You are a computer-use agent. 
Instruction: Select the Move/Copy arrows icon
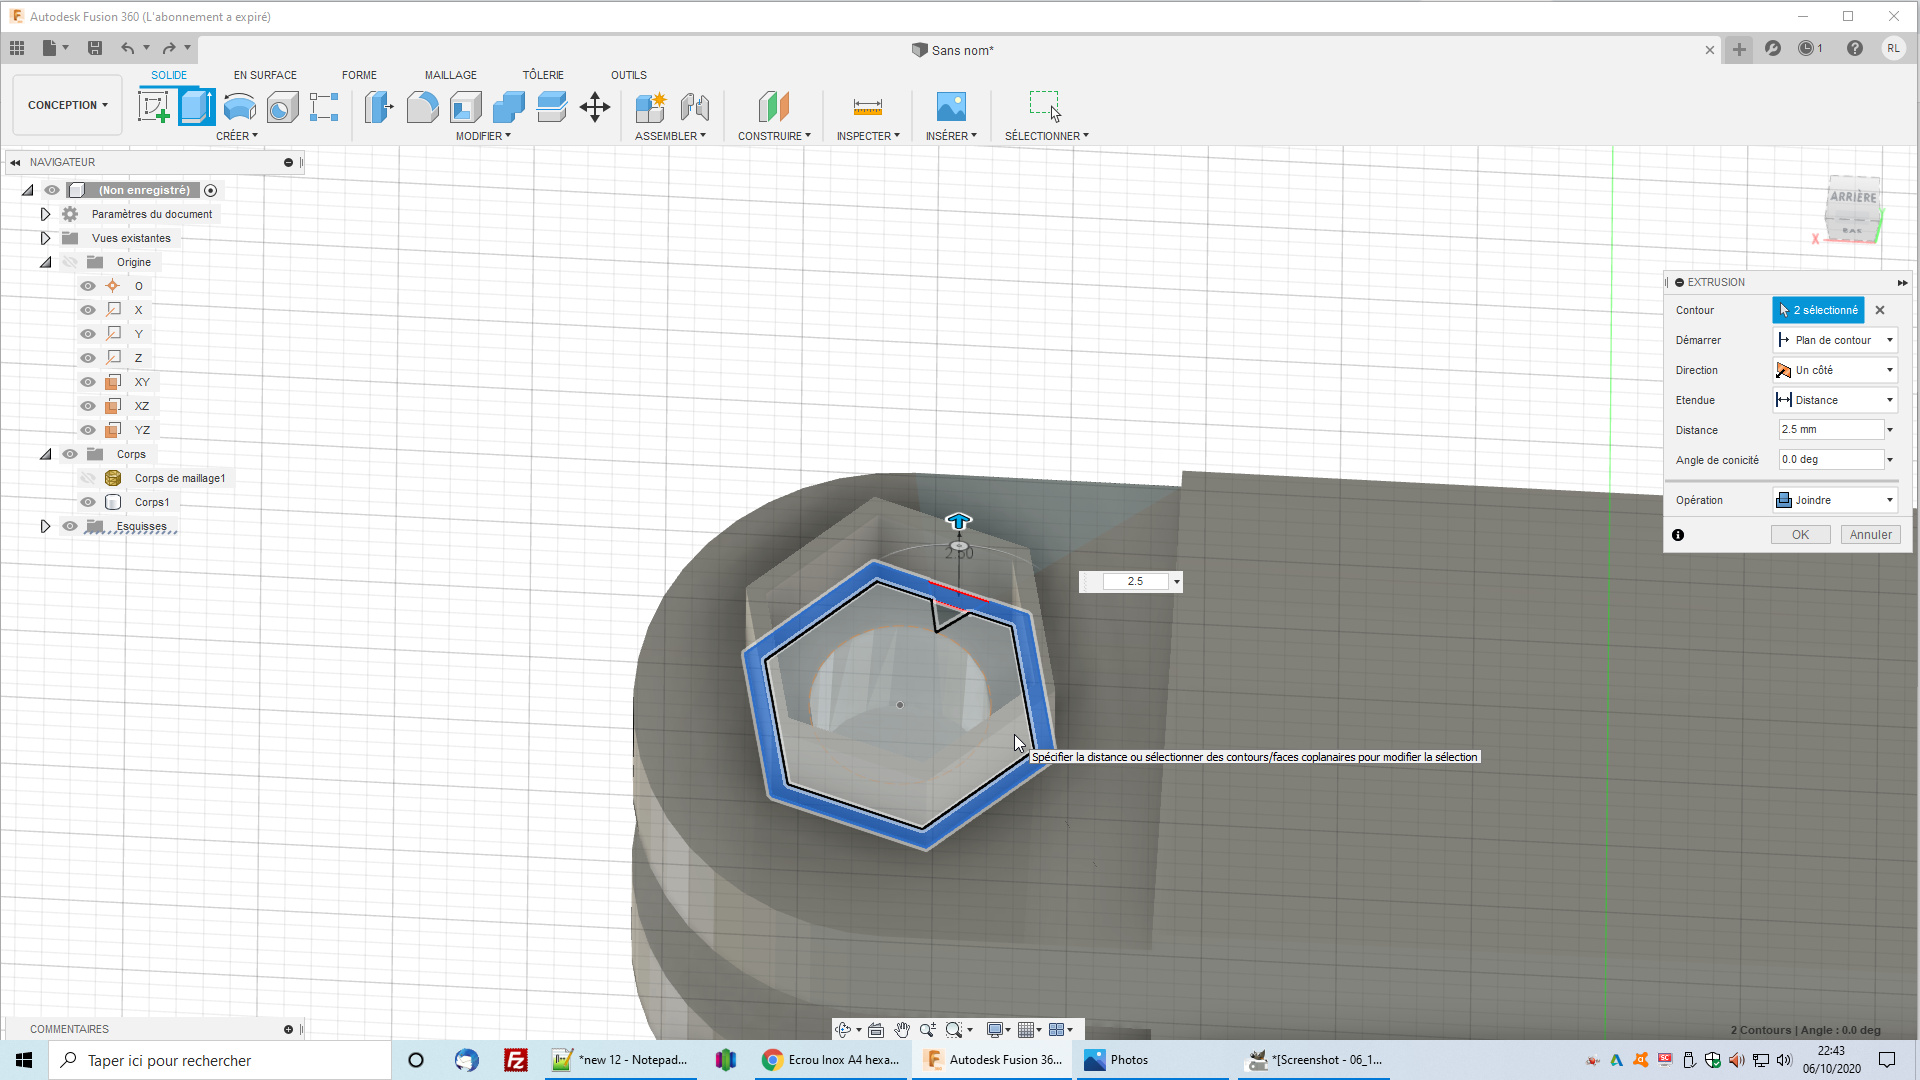pyautogui.click(x=595, y=106)
